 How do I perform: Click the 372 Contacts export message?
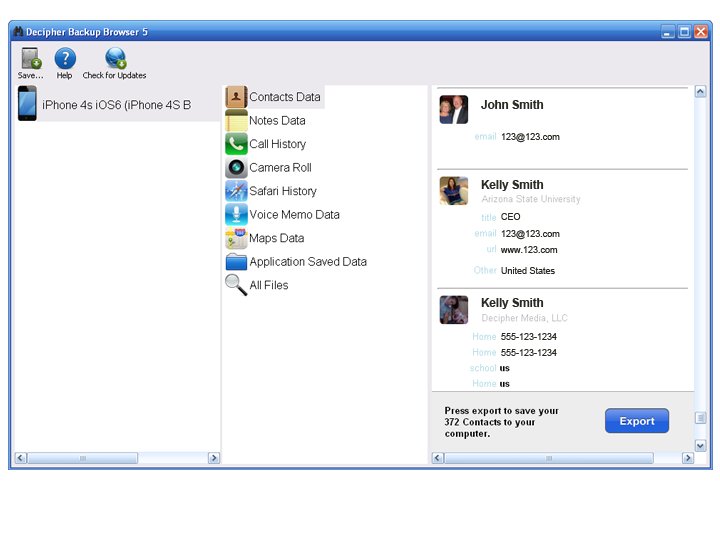coord(501,422)
